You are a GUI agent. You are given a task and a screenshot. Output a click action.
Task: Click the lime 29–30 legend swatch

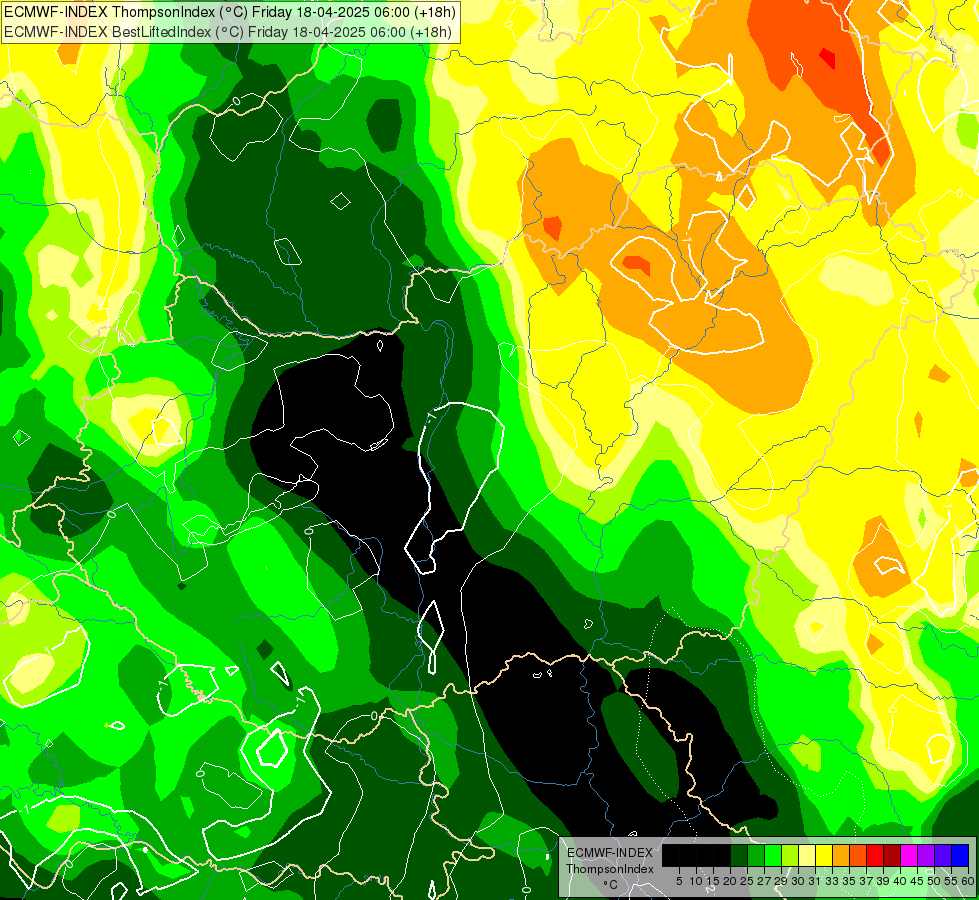point(790,855)
